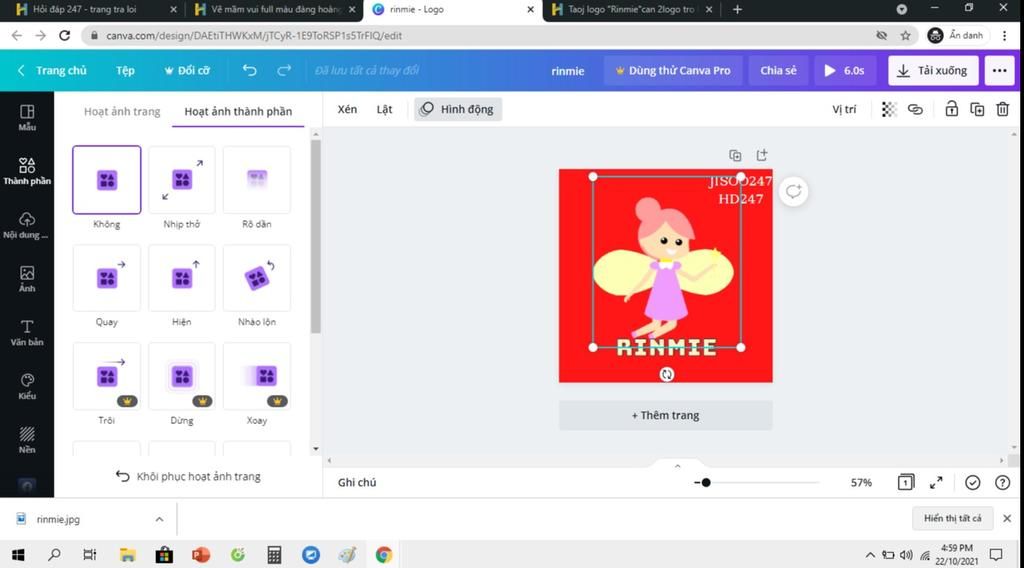
Task: Click + Thêm trang to add a page
Action: (x=665, y=415)
